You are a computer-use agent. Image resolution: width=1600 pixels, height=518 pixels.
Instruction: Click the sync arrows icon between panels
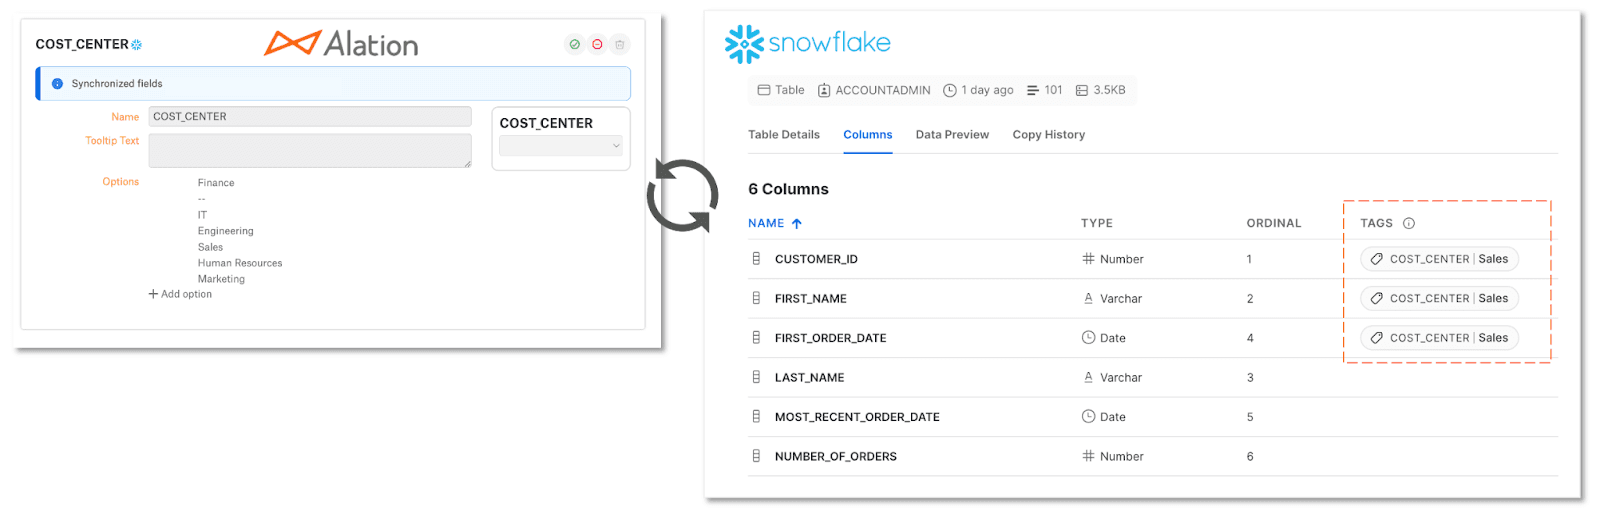coord(682,195)
